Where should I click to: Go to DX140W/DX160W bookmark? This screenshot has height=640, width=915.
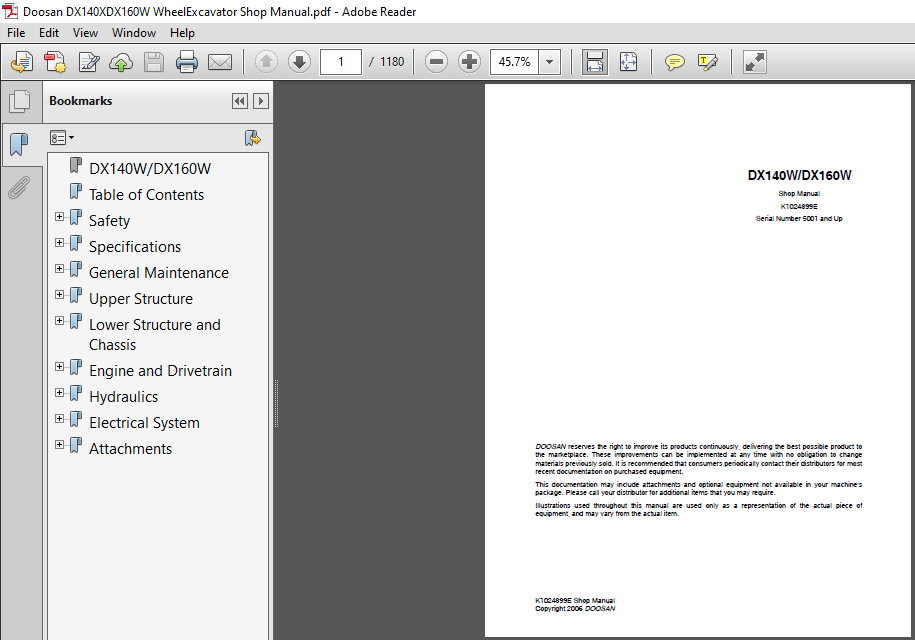[x=150, y=169]
